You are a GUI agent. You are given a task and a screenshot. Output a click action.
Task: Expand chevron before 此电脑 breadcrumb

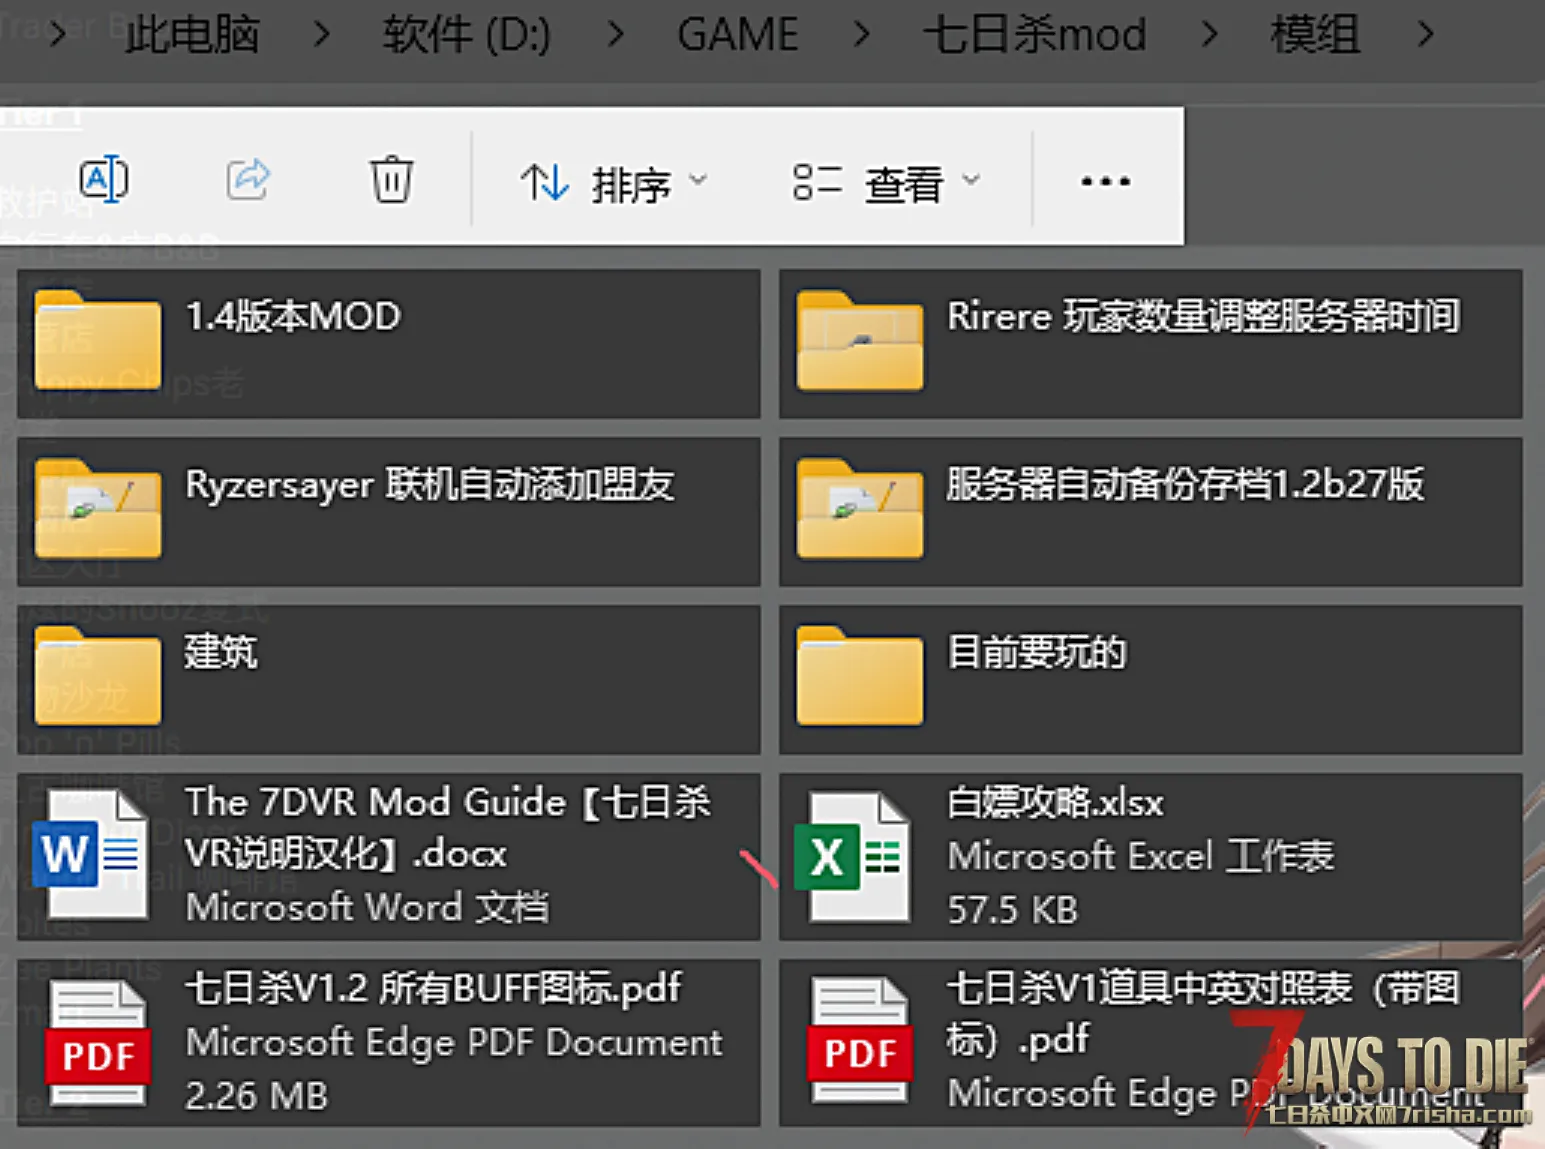point(58,35)
